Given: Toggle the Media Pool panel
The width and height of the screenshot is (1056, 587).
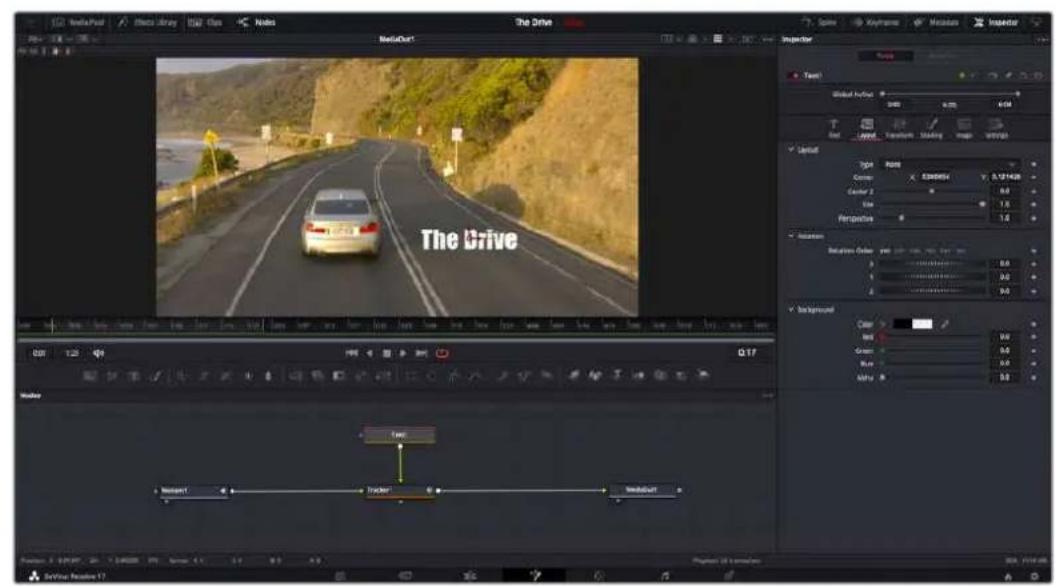Looking at the screenshot, I should click(78, 22).
